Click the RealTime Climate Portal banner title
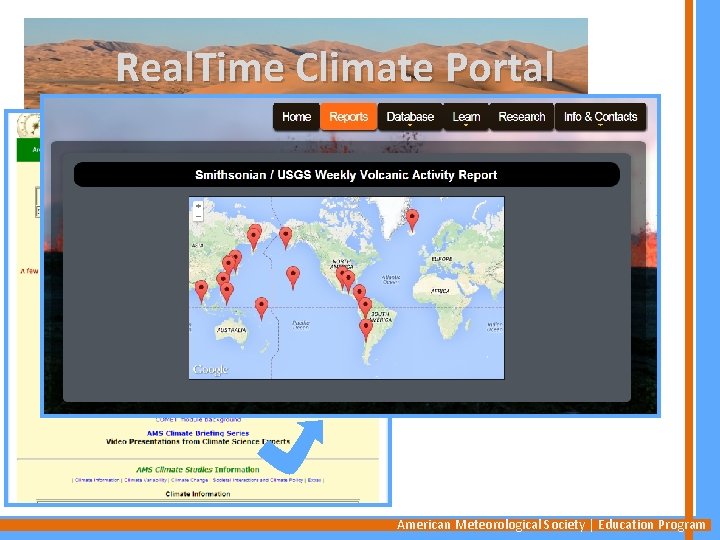 tap(335, 67)
